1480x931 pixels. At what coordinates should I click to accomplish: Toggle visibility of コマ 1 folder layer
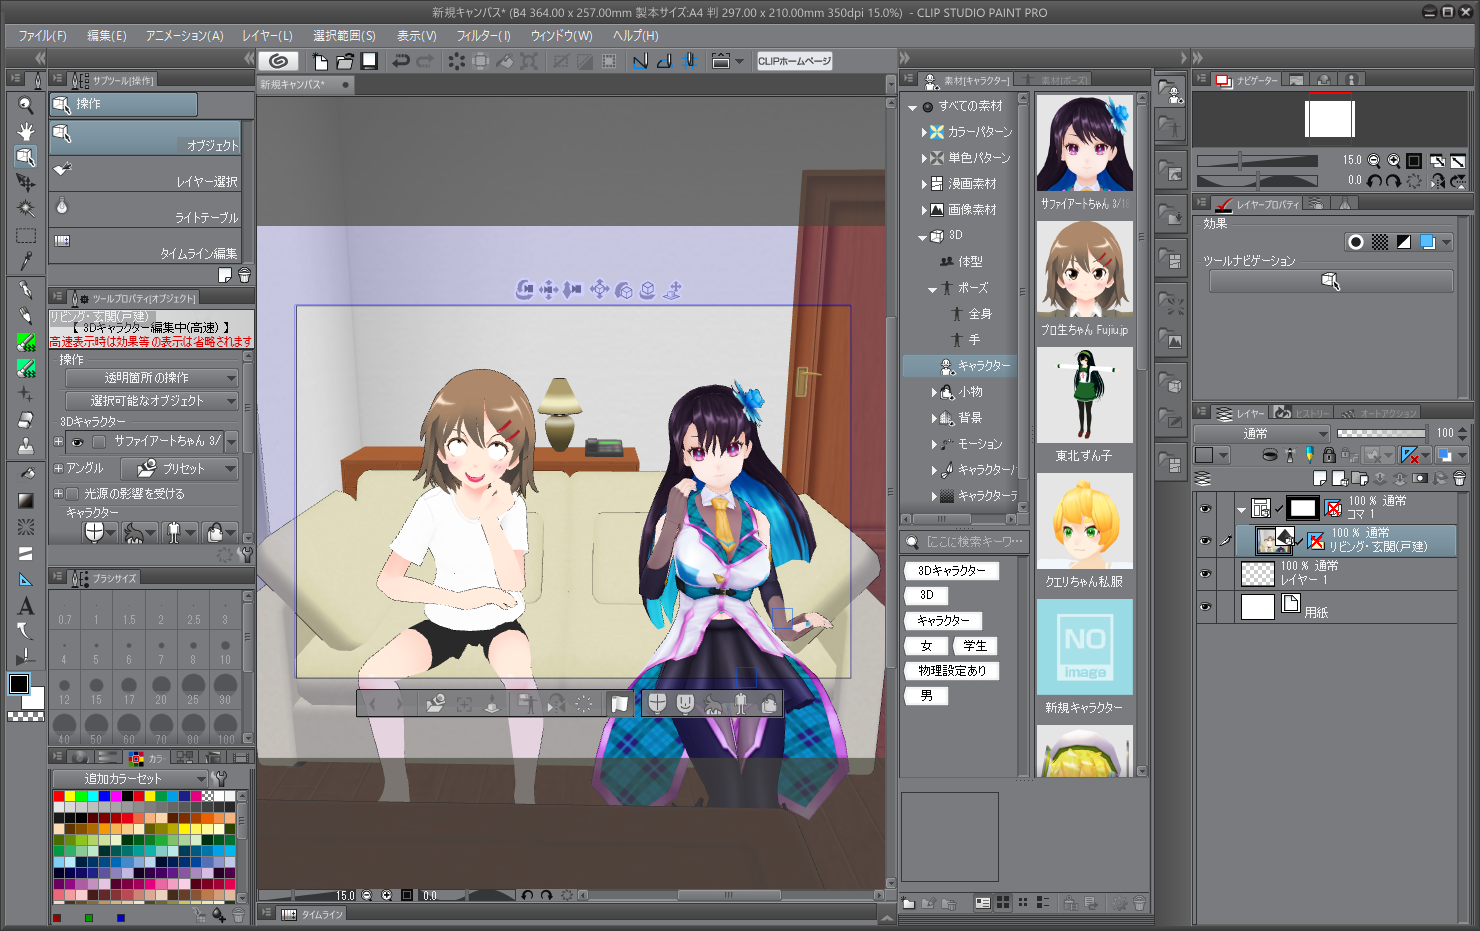coord(1205,508)
